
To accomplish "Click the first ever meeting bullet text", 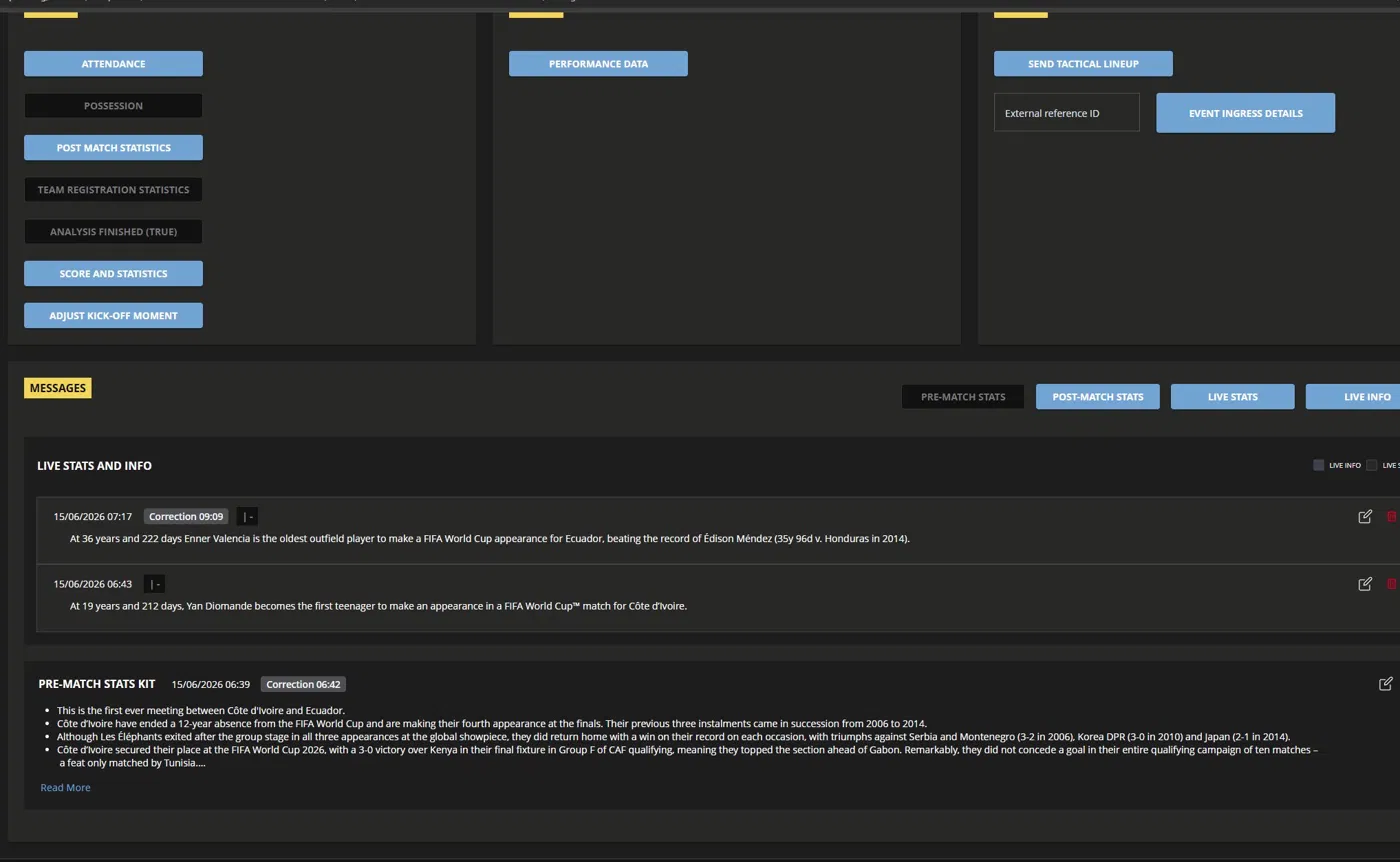I will tap(200, 711).
